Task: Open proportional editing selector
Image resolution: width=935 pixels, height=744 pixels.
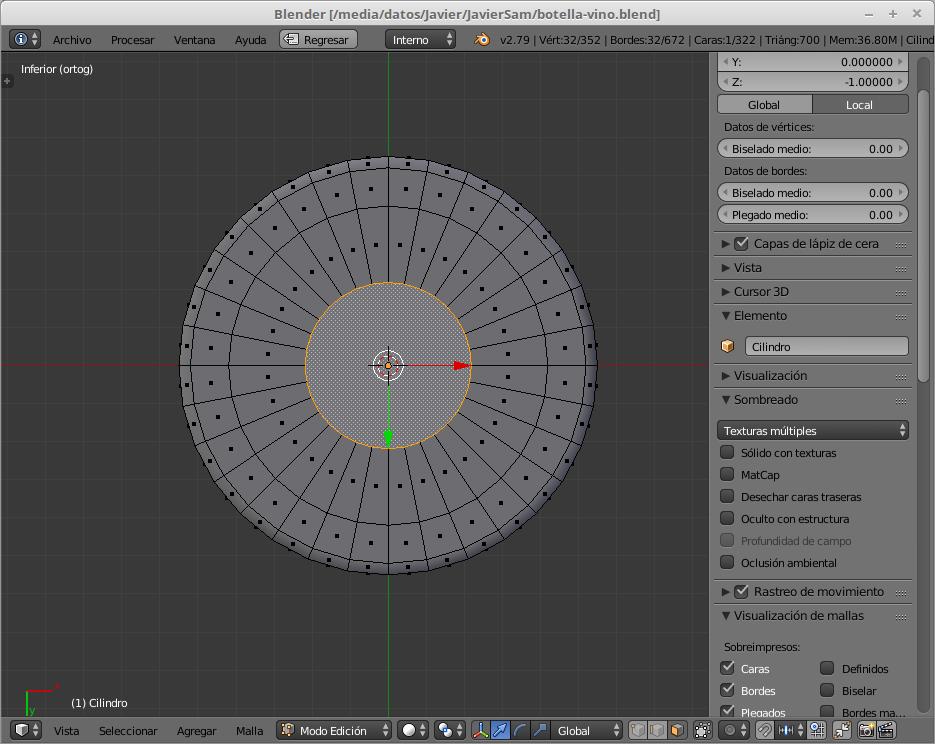Action: point(734,730)
